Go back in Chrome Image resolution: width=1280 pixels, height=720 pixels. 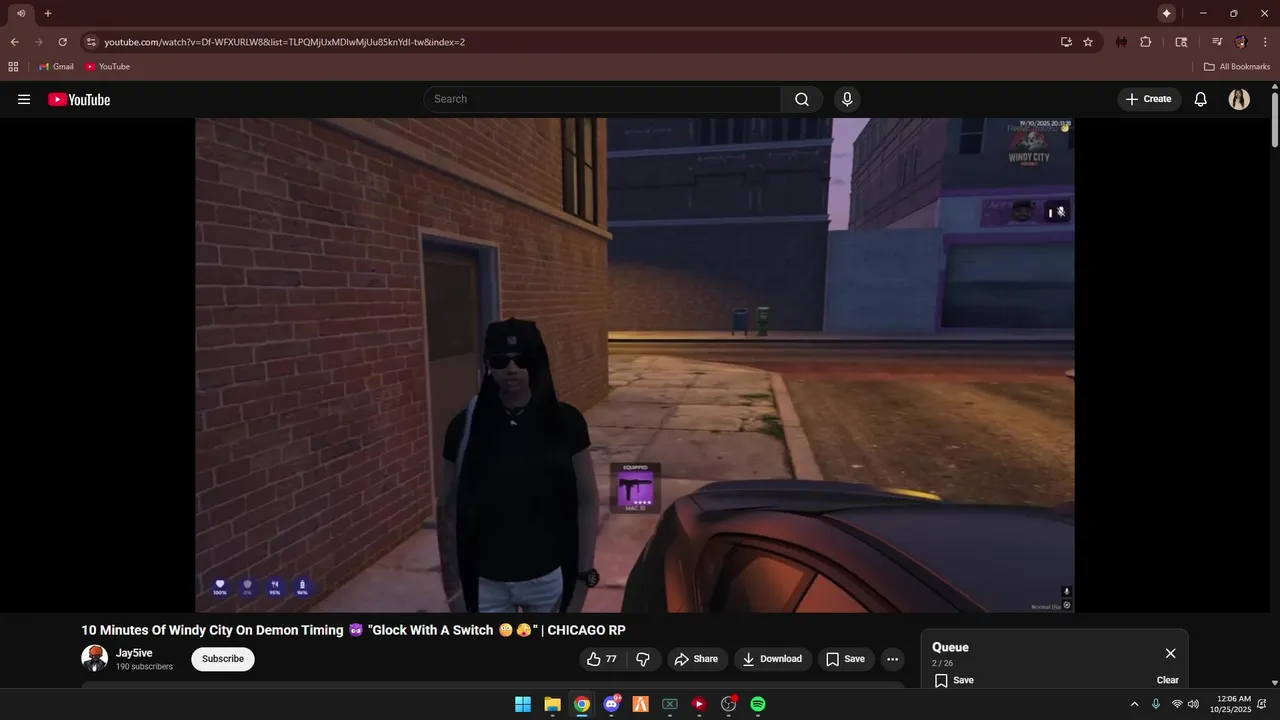(x=14, y=42)
